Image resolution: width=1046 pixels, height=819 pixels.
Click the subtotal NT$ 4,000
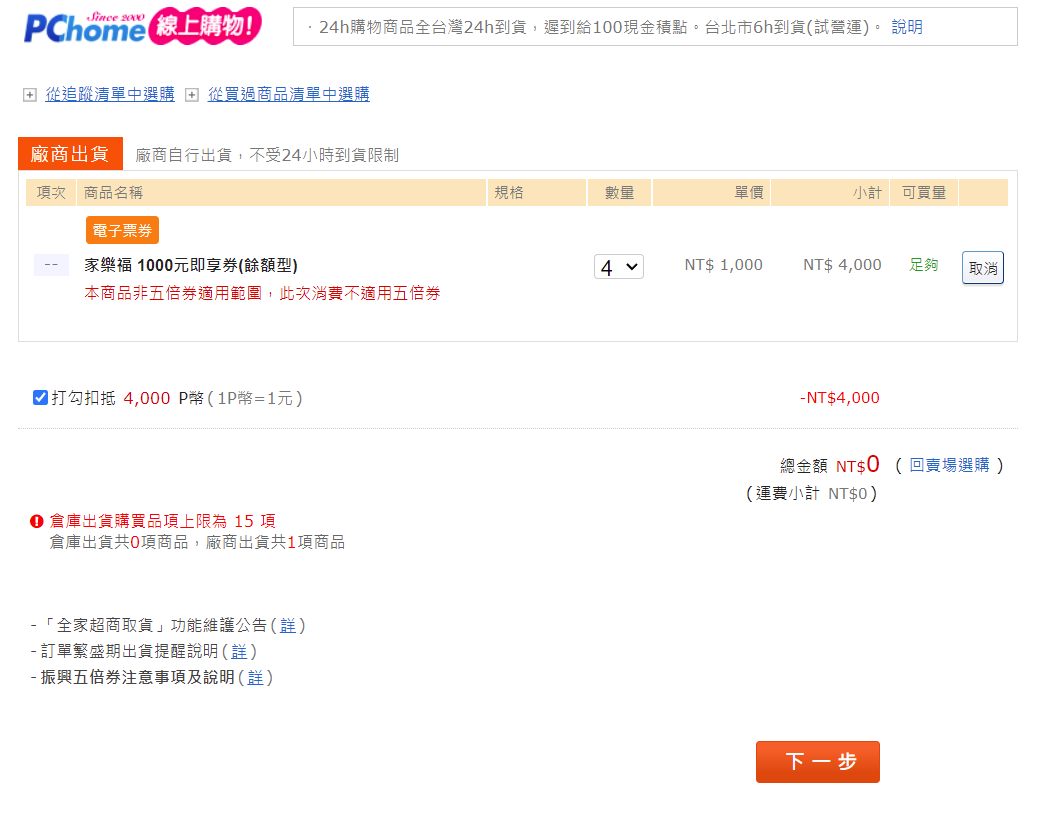pyautogui.click(x=842, y=265)
